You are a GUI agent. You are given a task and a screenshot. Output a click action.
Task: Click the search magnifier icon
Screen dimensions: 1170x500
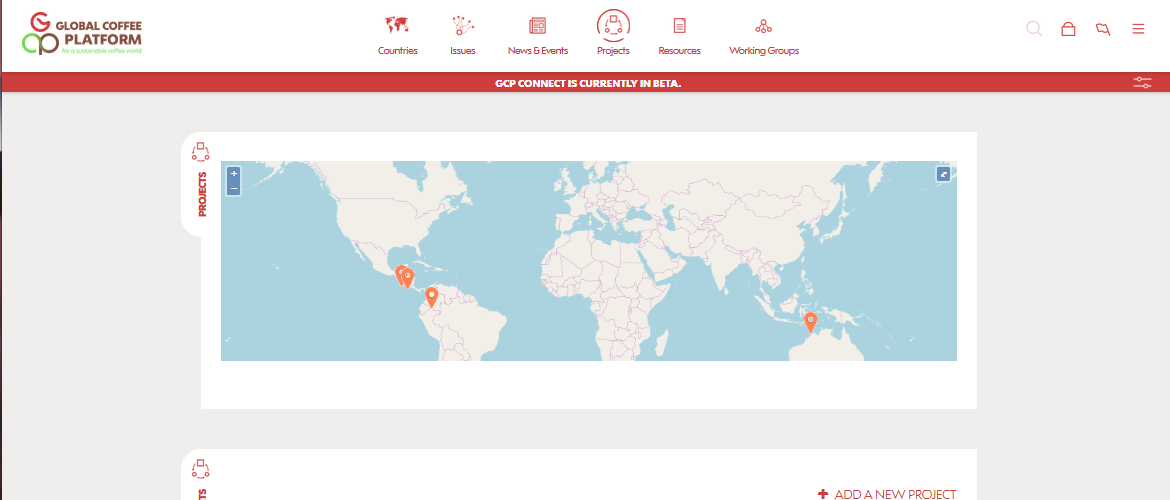pyautogui.click(x=1033, y=28)
